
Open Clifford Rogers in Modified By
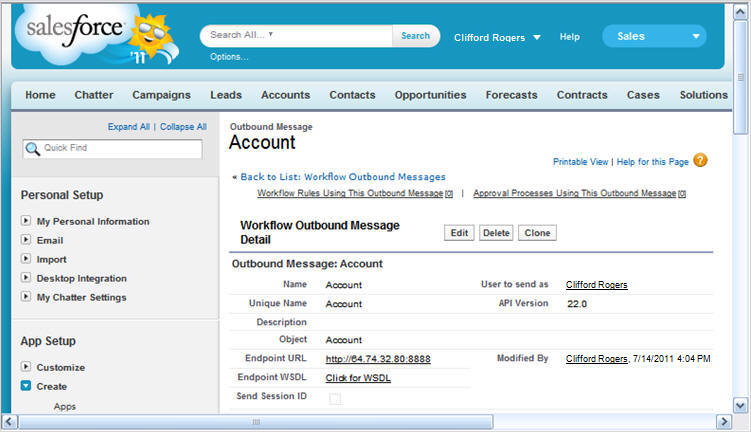coord(596,359)
